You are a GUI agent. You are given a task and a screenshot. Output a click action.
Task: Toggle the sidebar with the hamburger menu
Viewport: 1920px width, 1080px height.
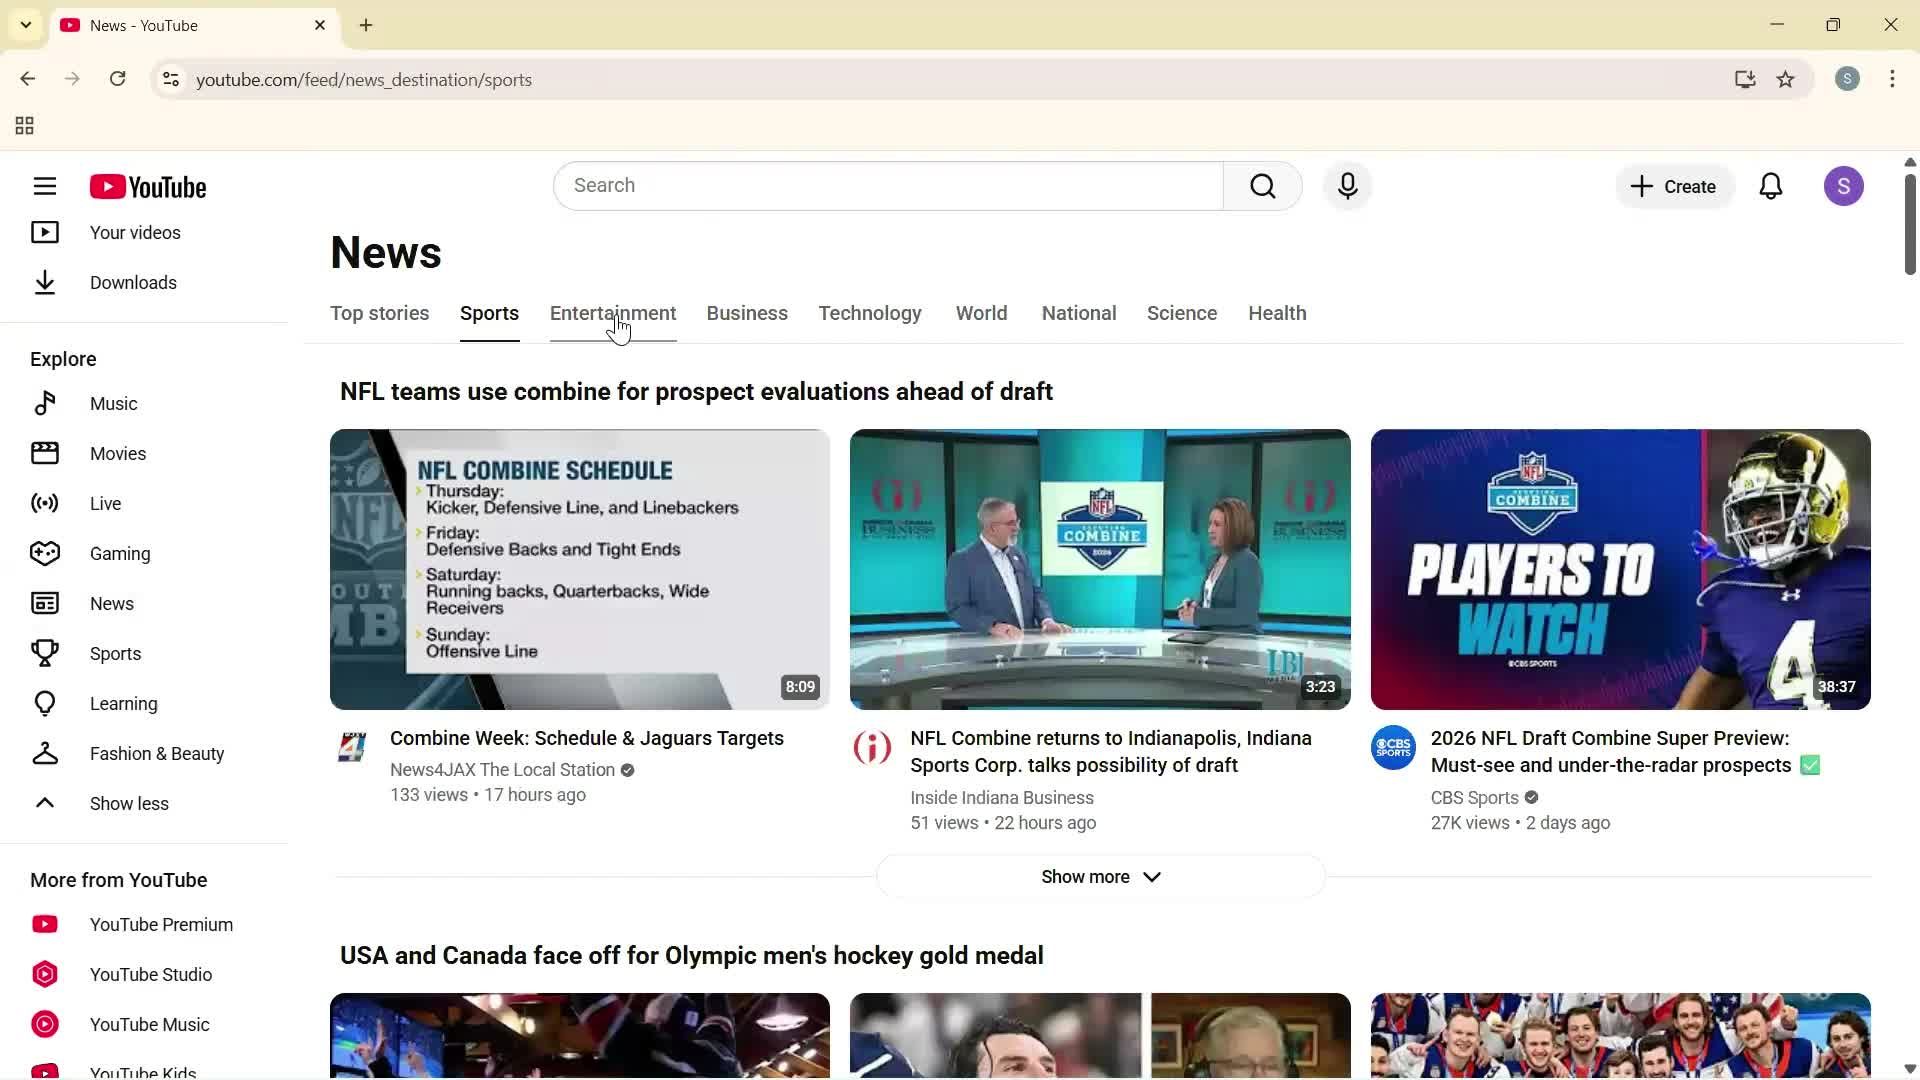pos(45,186)
